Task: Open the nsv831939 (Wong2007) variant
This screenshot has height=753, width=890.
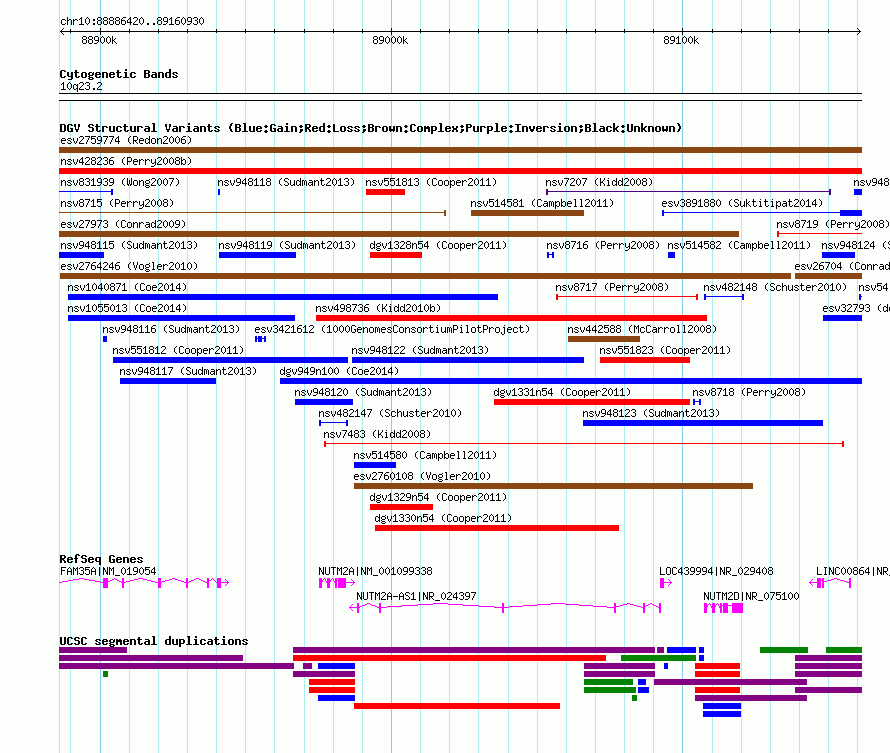Action: click(120, 182)
